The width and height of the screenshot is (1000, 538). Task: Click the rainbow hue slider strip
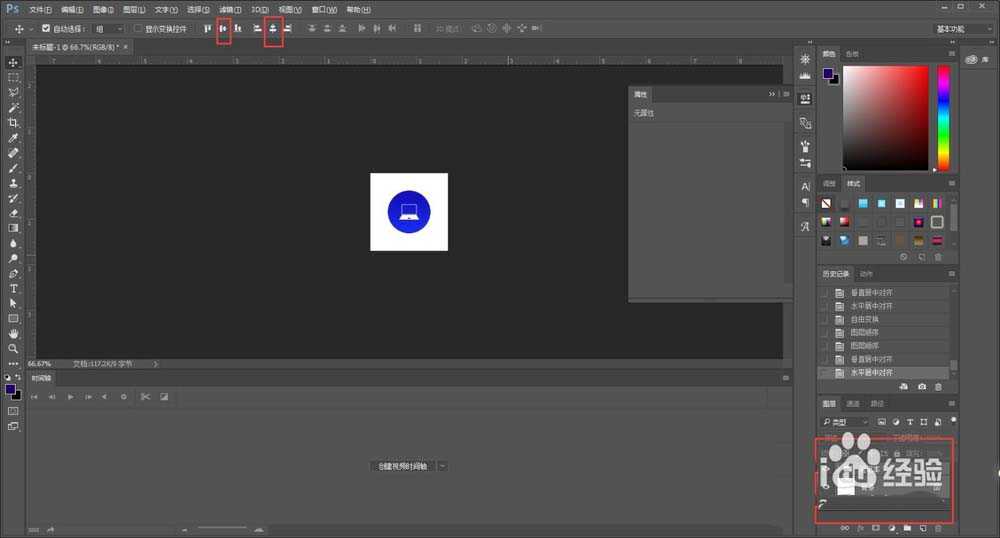click(943, 118)
